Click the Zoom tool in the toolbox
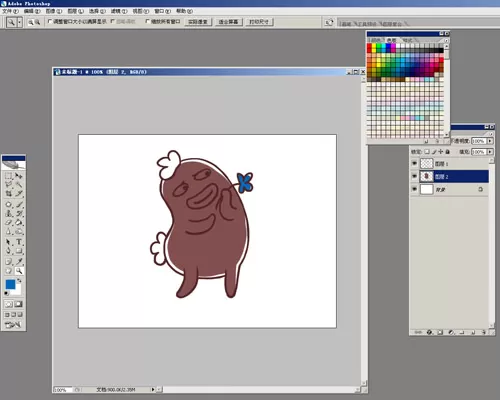Screen dimensions: 500x400 coord(19,271)
